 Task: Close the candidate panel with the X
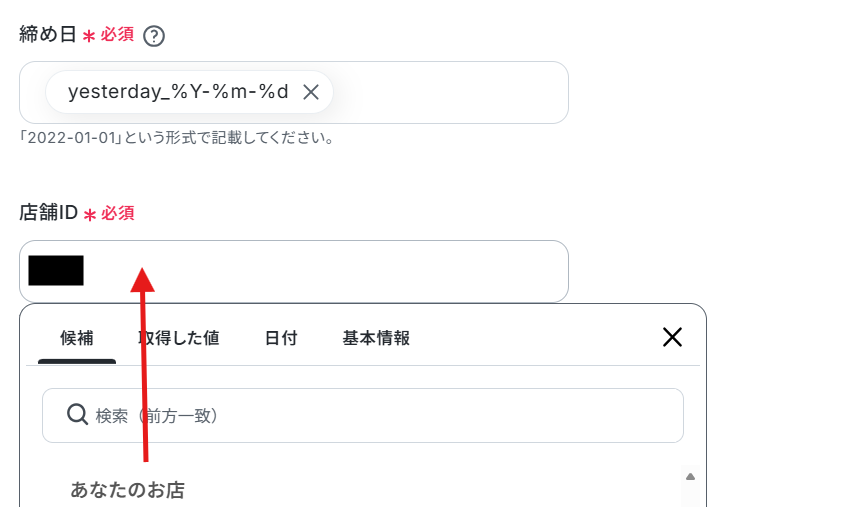click(672, 337)
